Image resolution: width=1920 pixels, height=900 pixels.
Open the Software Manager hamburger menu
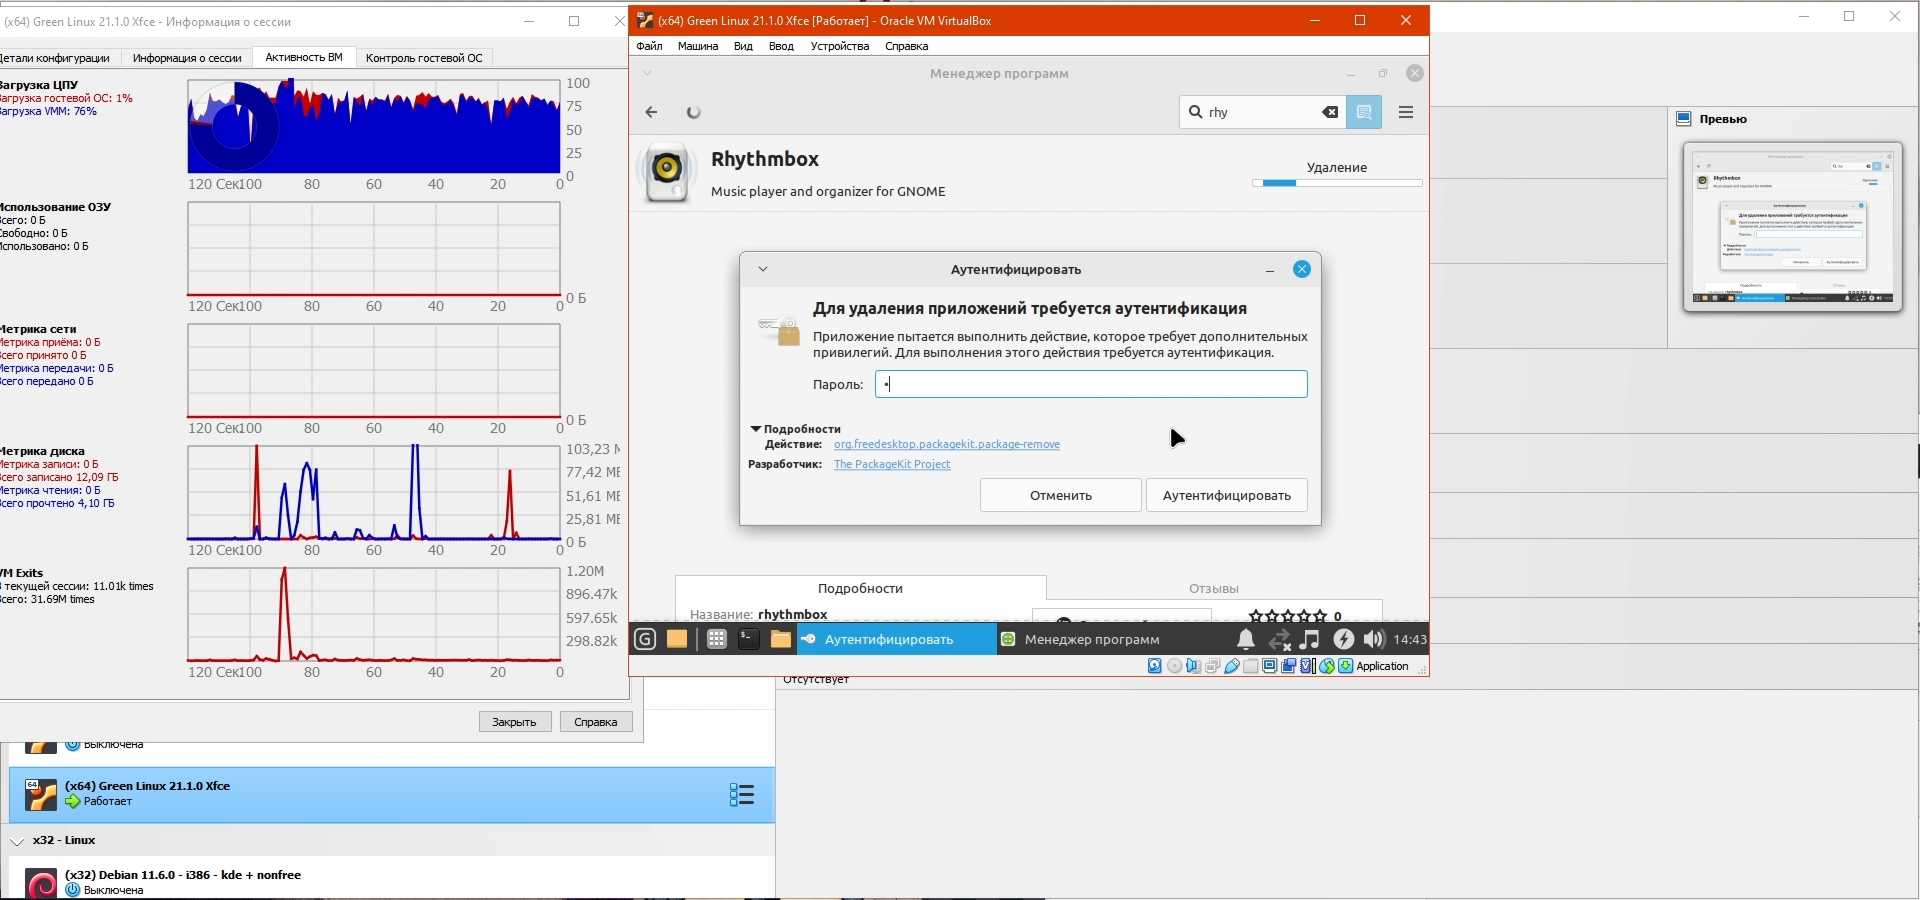coord(1406,112)
